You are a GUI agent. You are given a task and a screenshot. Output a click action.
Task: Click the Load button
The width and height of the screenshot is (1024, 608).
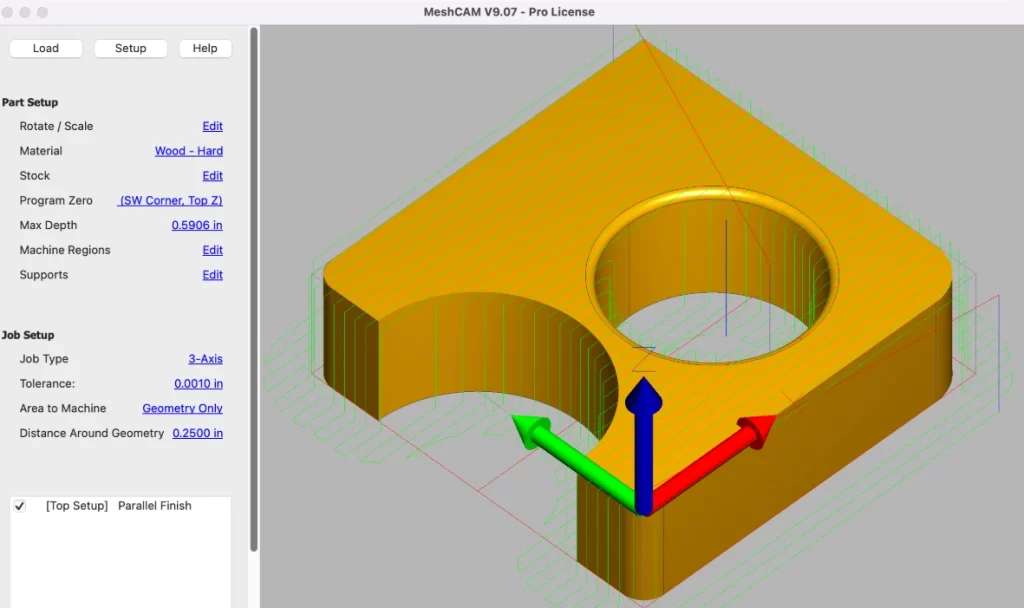(x=45, y=48)
